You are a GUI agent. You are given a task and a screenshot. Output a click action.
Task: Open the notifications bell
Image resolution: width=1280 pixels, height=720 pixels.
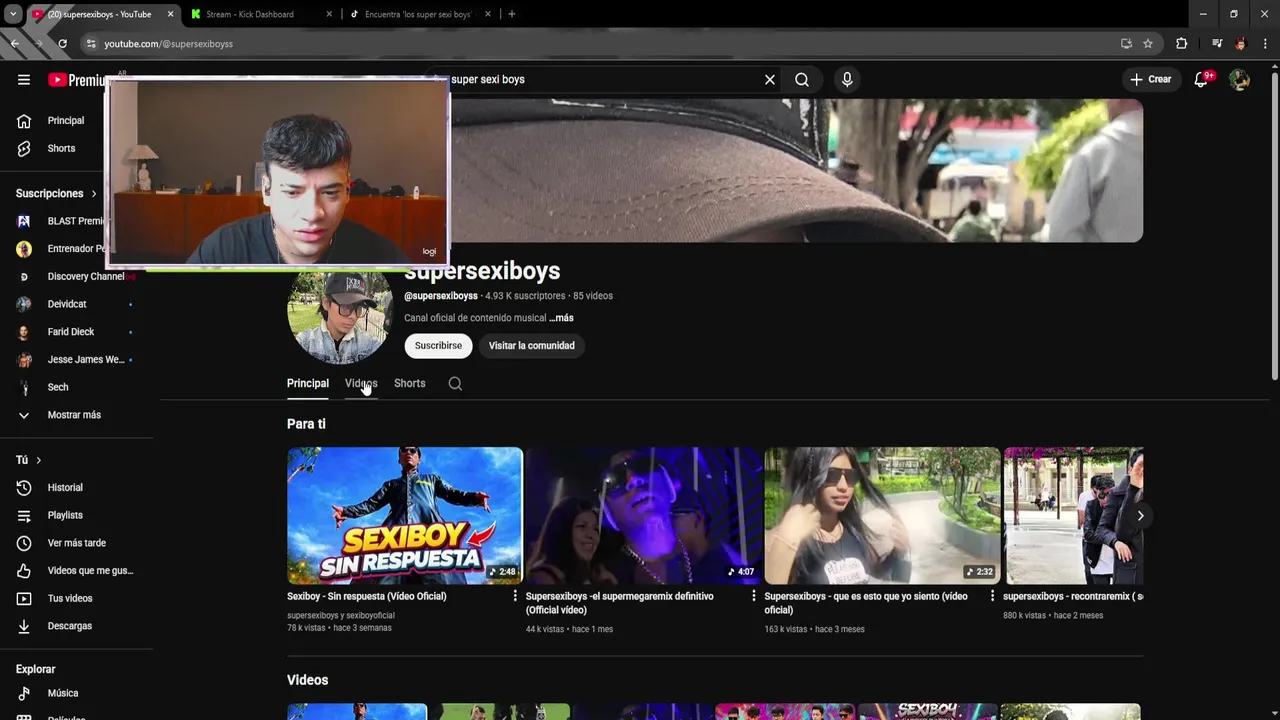1202,80
